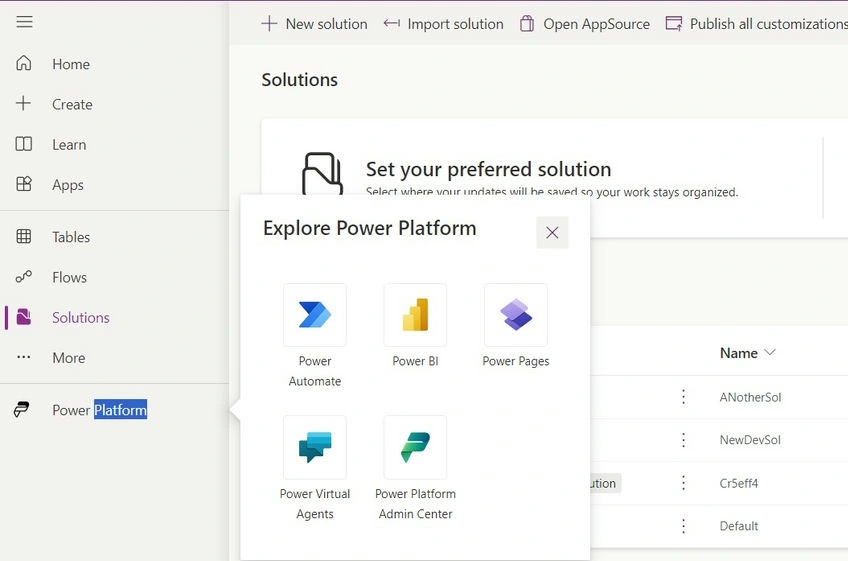
Task: Open more options for Default row
Action: pos(684,526)
